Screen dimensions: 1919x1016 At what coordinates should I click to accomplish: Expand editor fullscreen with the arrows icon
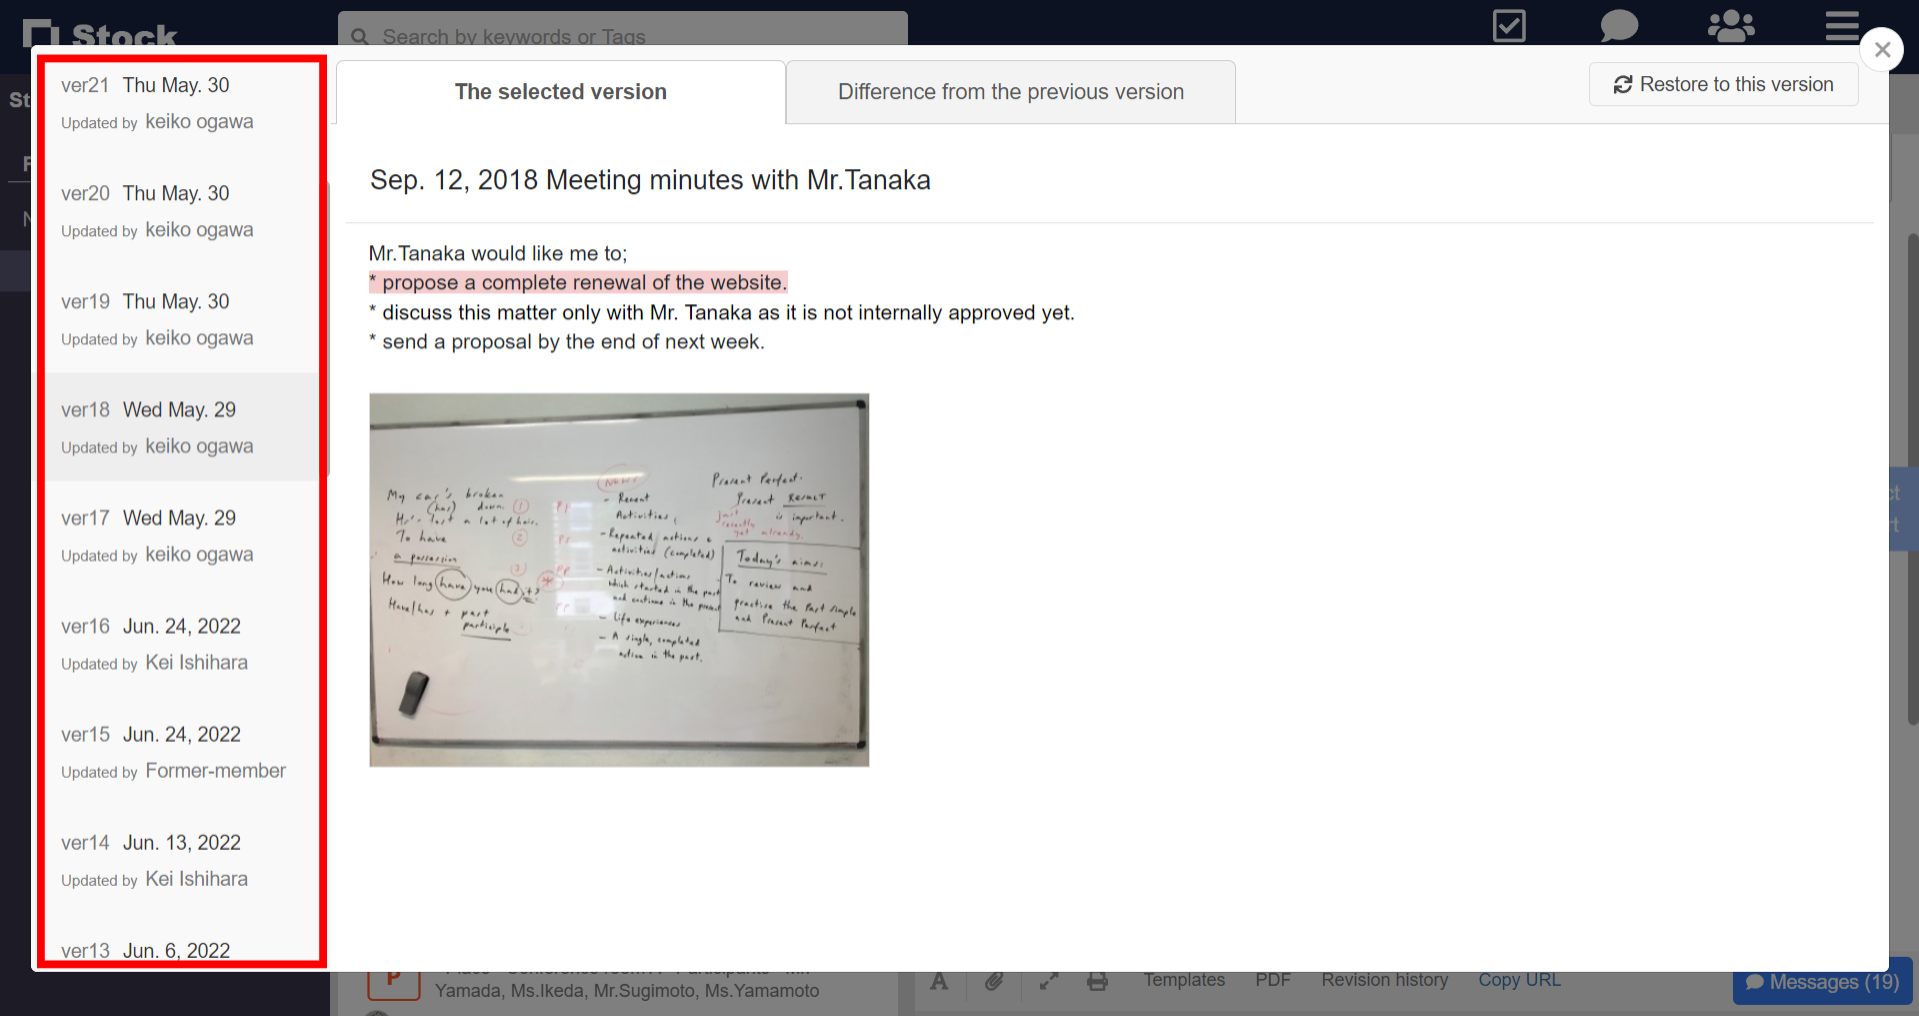(1048, 982)
